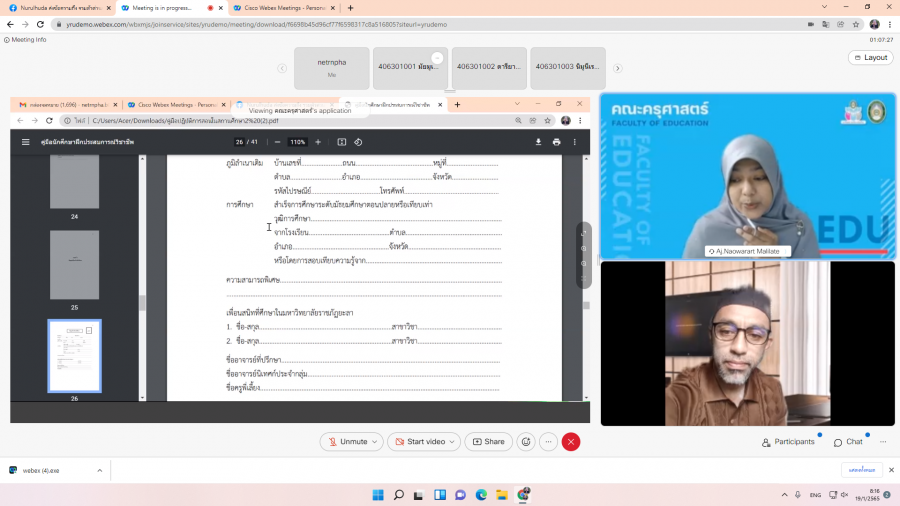Expand the audio options arrow beside Unmute
Screen dimensions: 900x506
coord(375,441)
